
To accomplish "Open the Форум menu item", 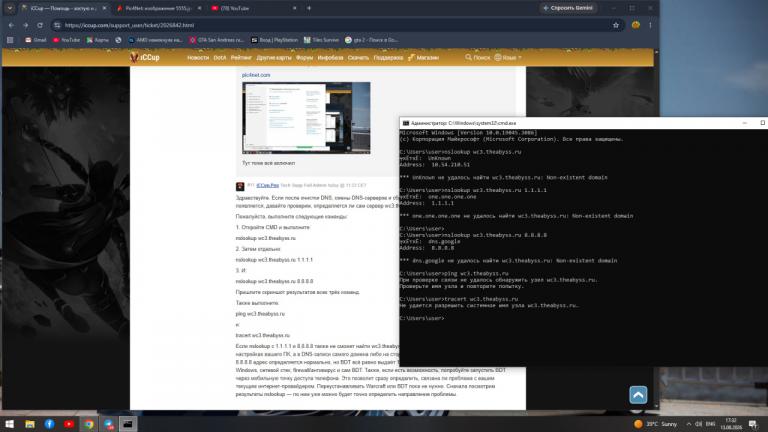I will [304, 58].
